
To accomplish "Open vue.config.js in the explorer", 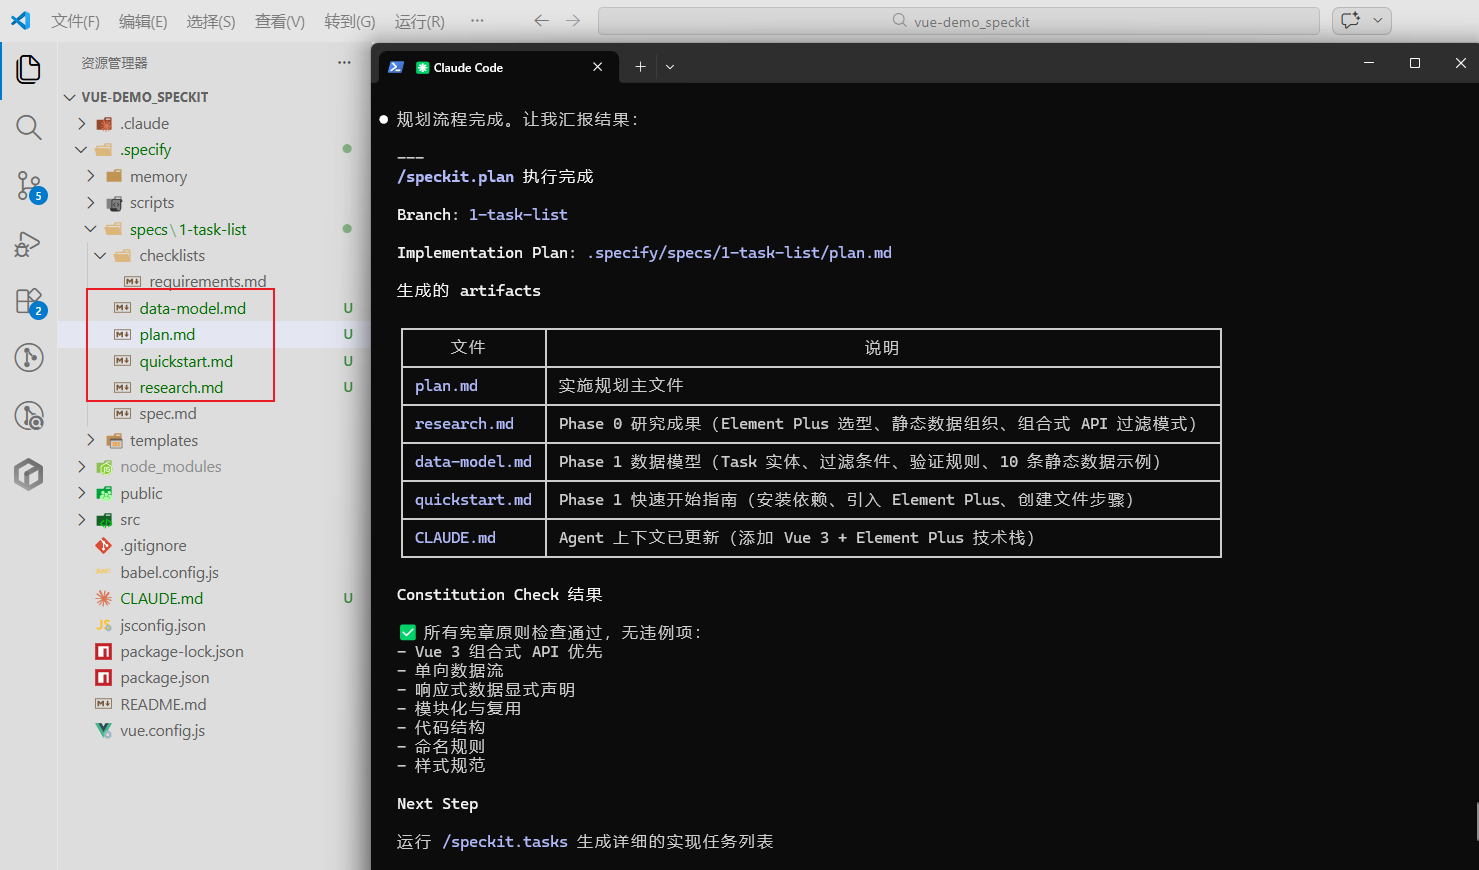I will 162,731.
